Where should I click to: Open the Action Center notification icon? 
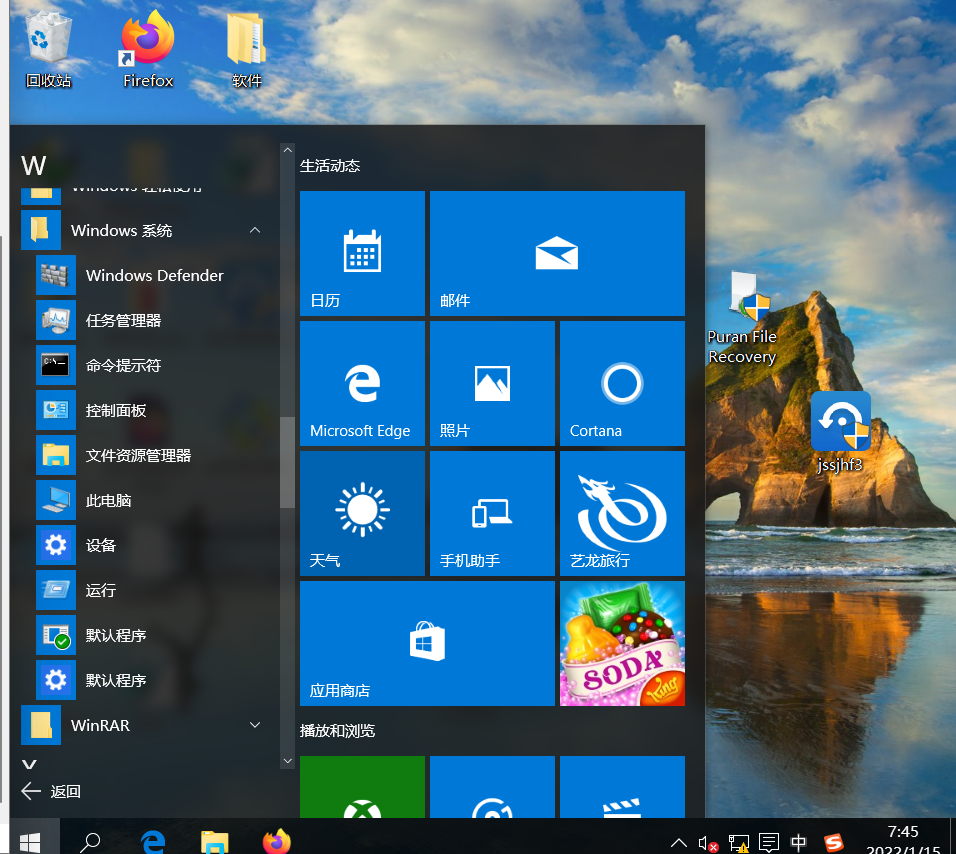coord(769,843)
